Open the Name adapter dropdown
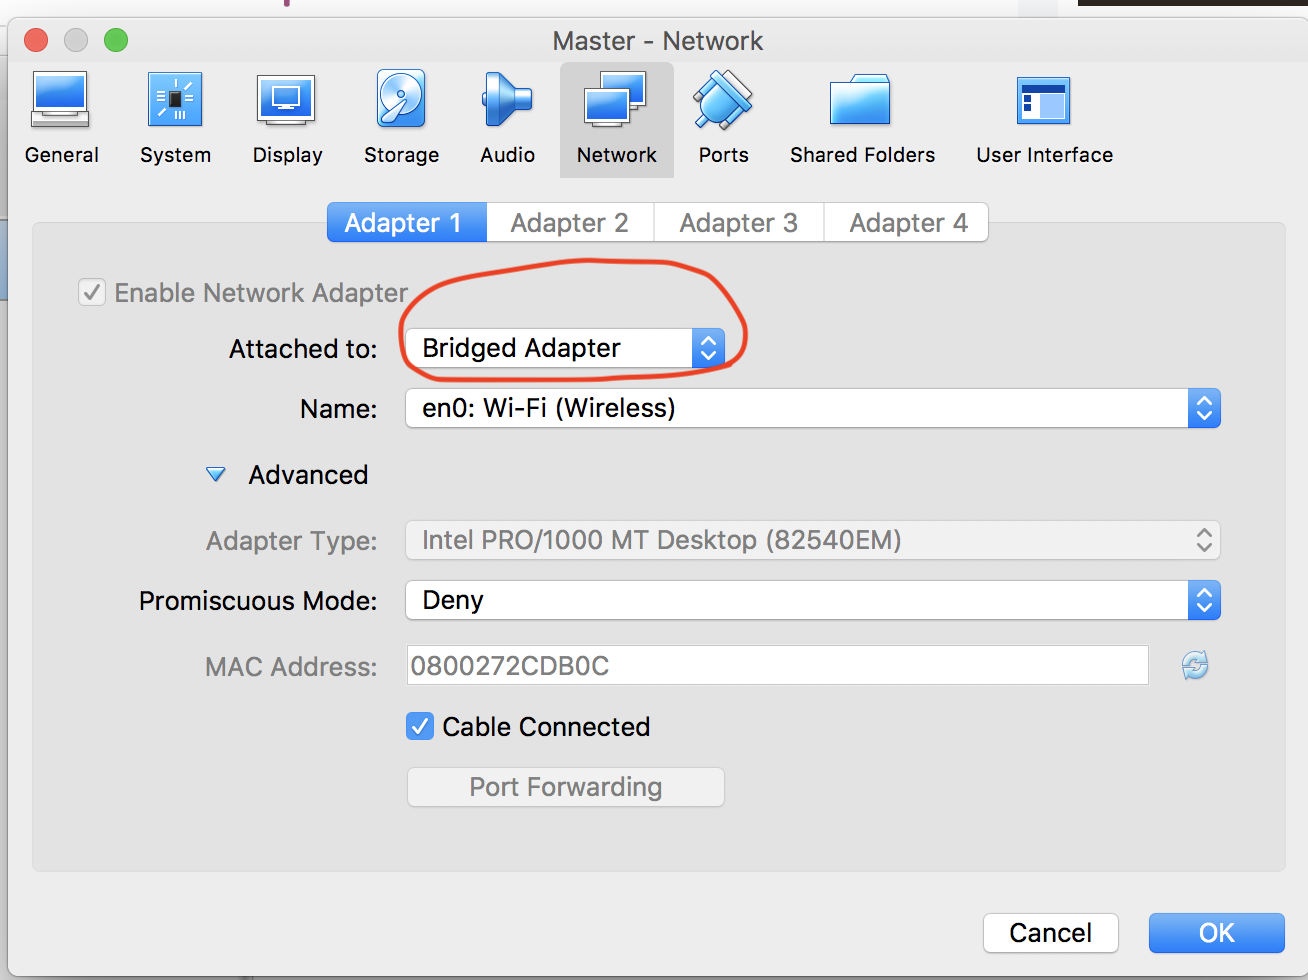Viewport: 1308px width, 980px height. [1204, 408]
